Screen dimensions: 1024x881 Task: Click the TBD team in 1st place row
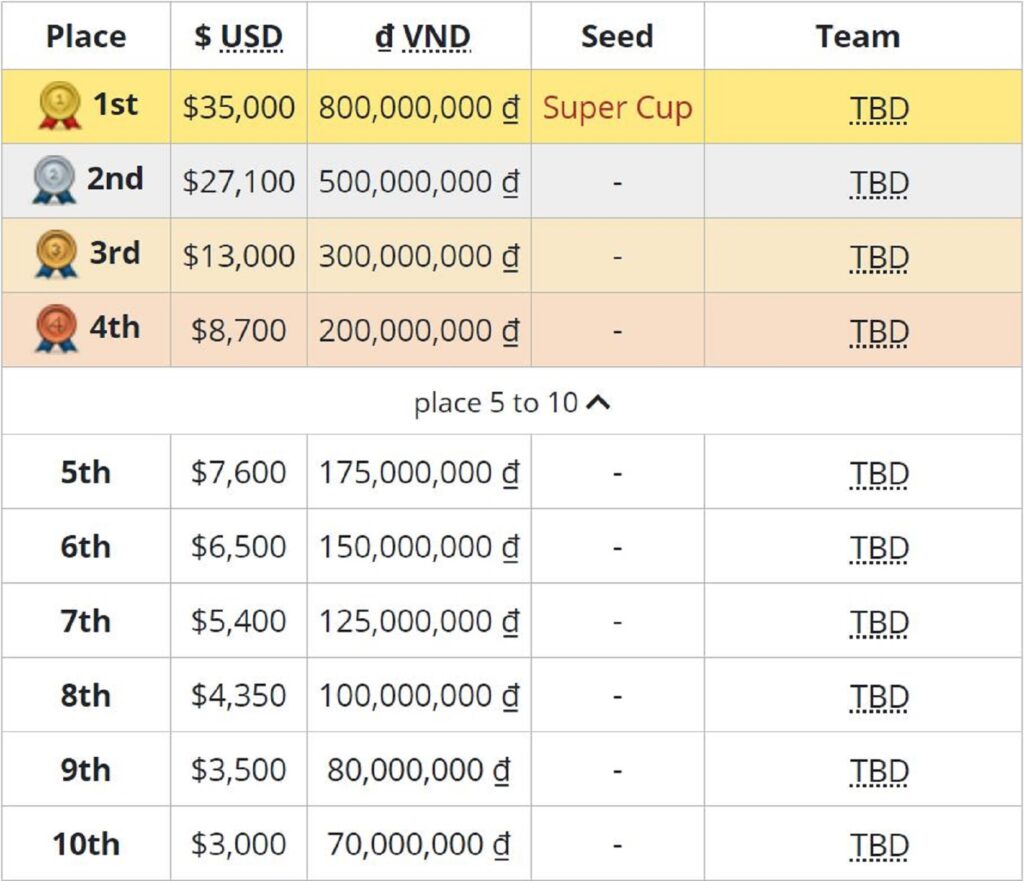879,109
